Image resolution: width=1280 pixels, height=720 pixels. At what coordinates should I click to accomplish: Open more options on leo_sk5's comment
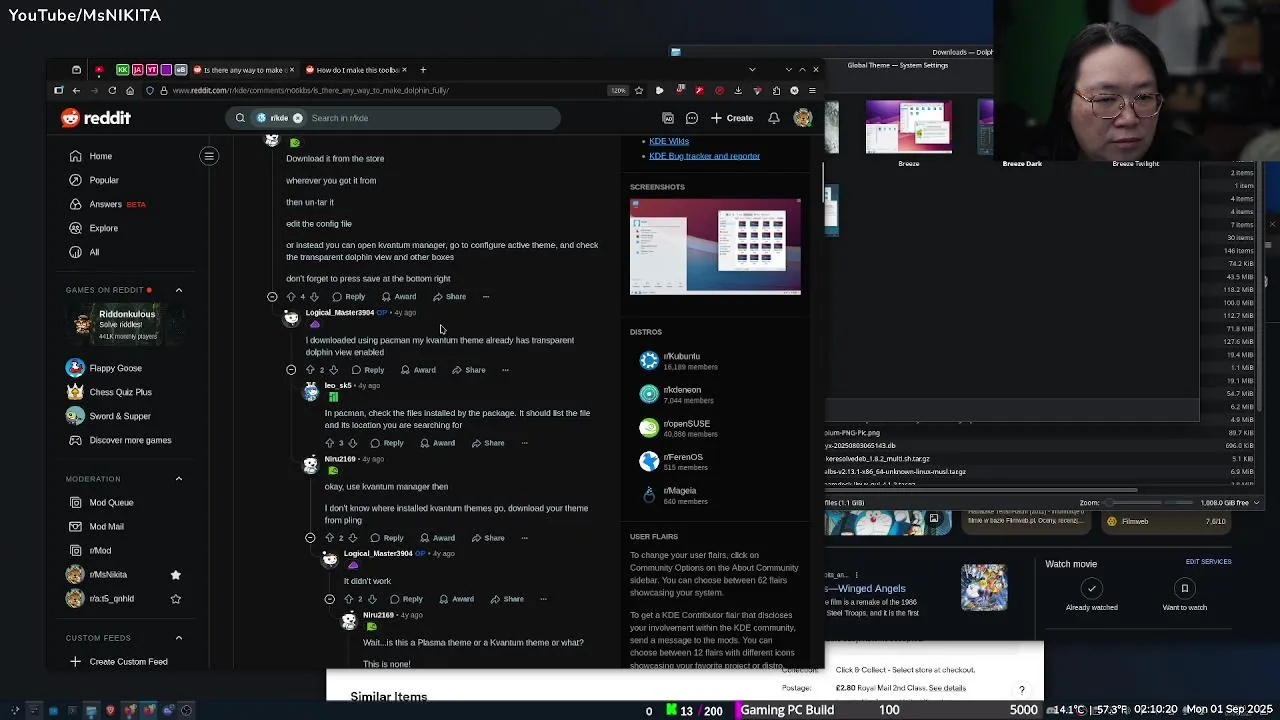point(524,443)
